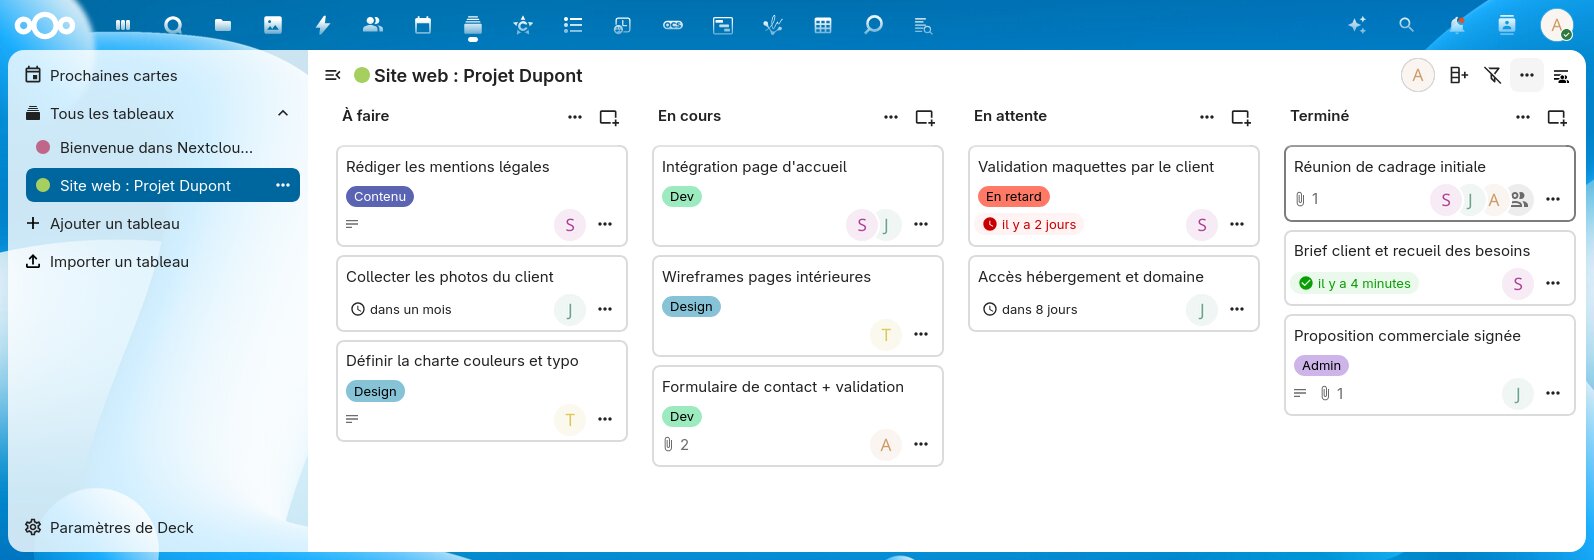
Task: Add a card to the Terminé list
Action: pyautogui.click(x=1557, y=117)
